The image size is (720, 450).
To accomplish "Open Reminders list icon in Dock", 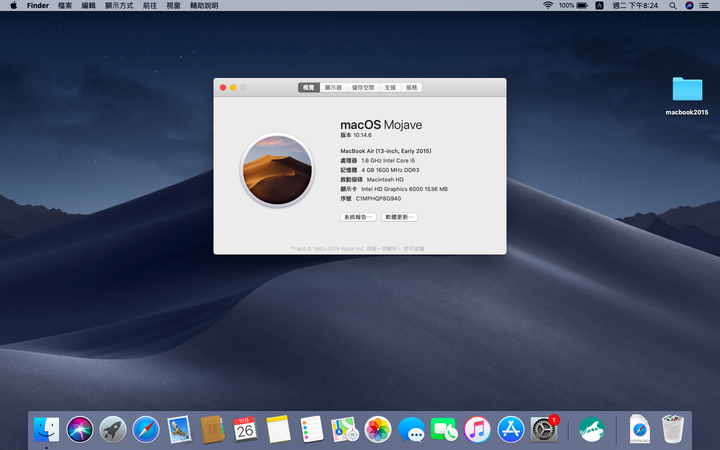I will click(x=312, y=430).
